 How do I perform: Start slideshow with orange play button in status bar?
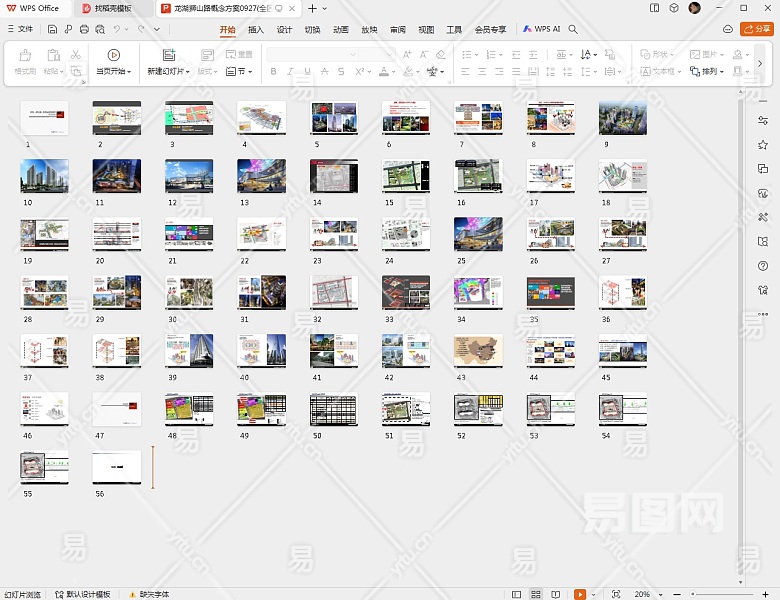(x=580, y=594)
